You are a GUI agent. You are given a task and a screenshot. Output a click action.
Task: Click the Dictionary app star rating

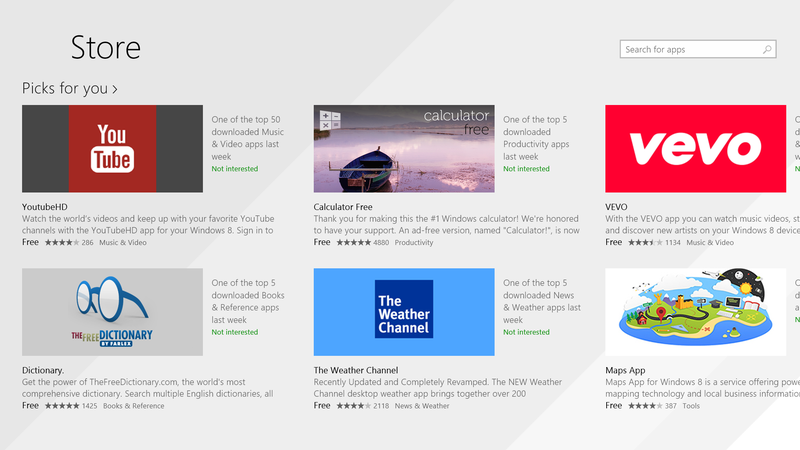[x=62, y=406]
